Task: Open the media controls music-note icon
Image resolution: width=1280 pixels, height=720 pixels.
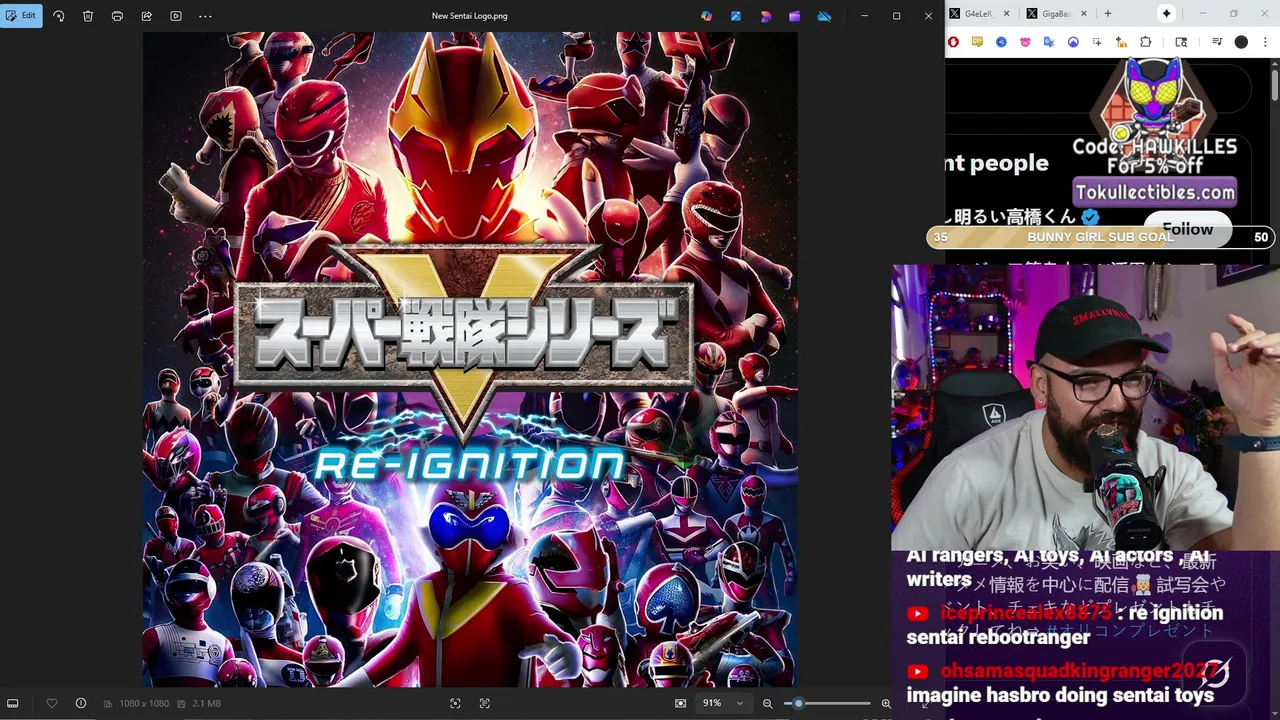Action: tap(1217, 42)
